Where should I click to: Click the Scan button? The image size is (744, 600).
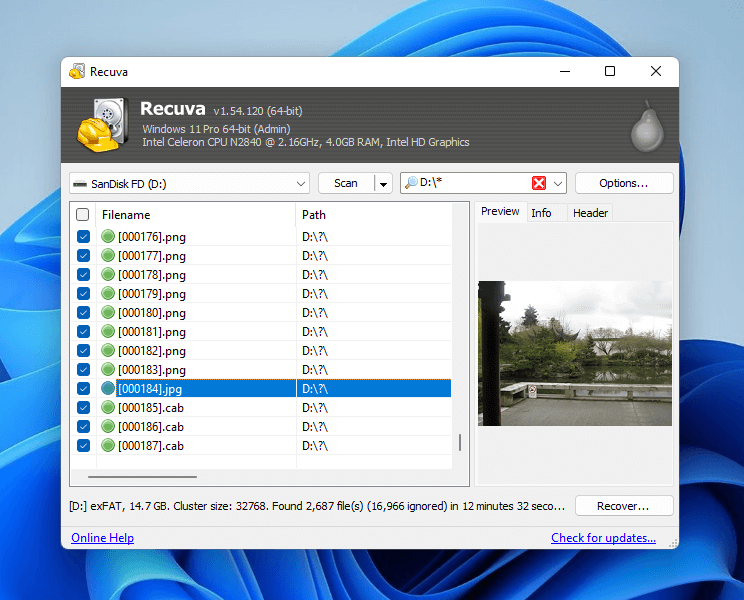click(x=346, y=184)
